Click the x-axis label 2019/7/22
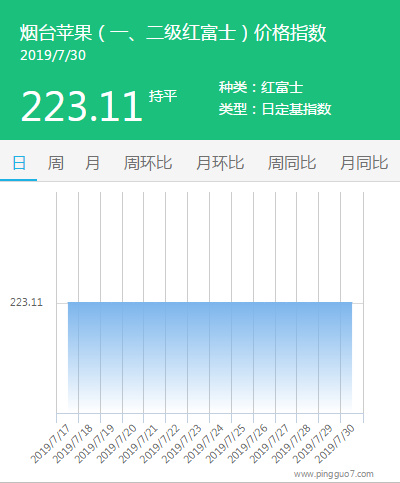 point(161,444)
